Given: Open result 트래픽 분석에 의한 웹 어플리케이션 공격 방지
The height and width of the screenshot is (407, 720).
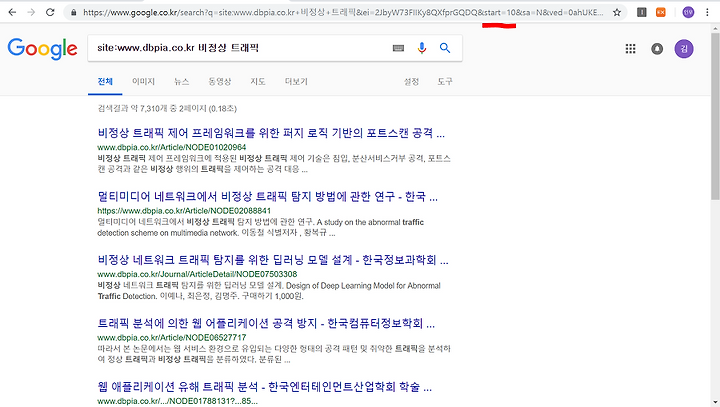Looking at the screenshot, I should tap(266, 323).
